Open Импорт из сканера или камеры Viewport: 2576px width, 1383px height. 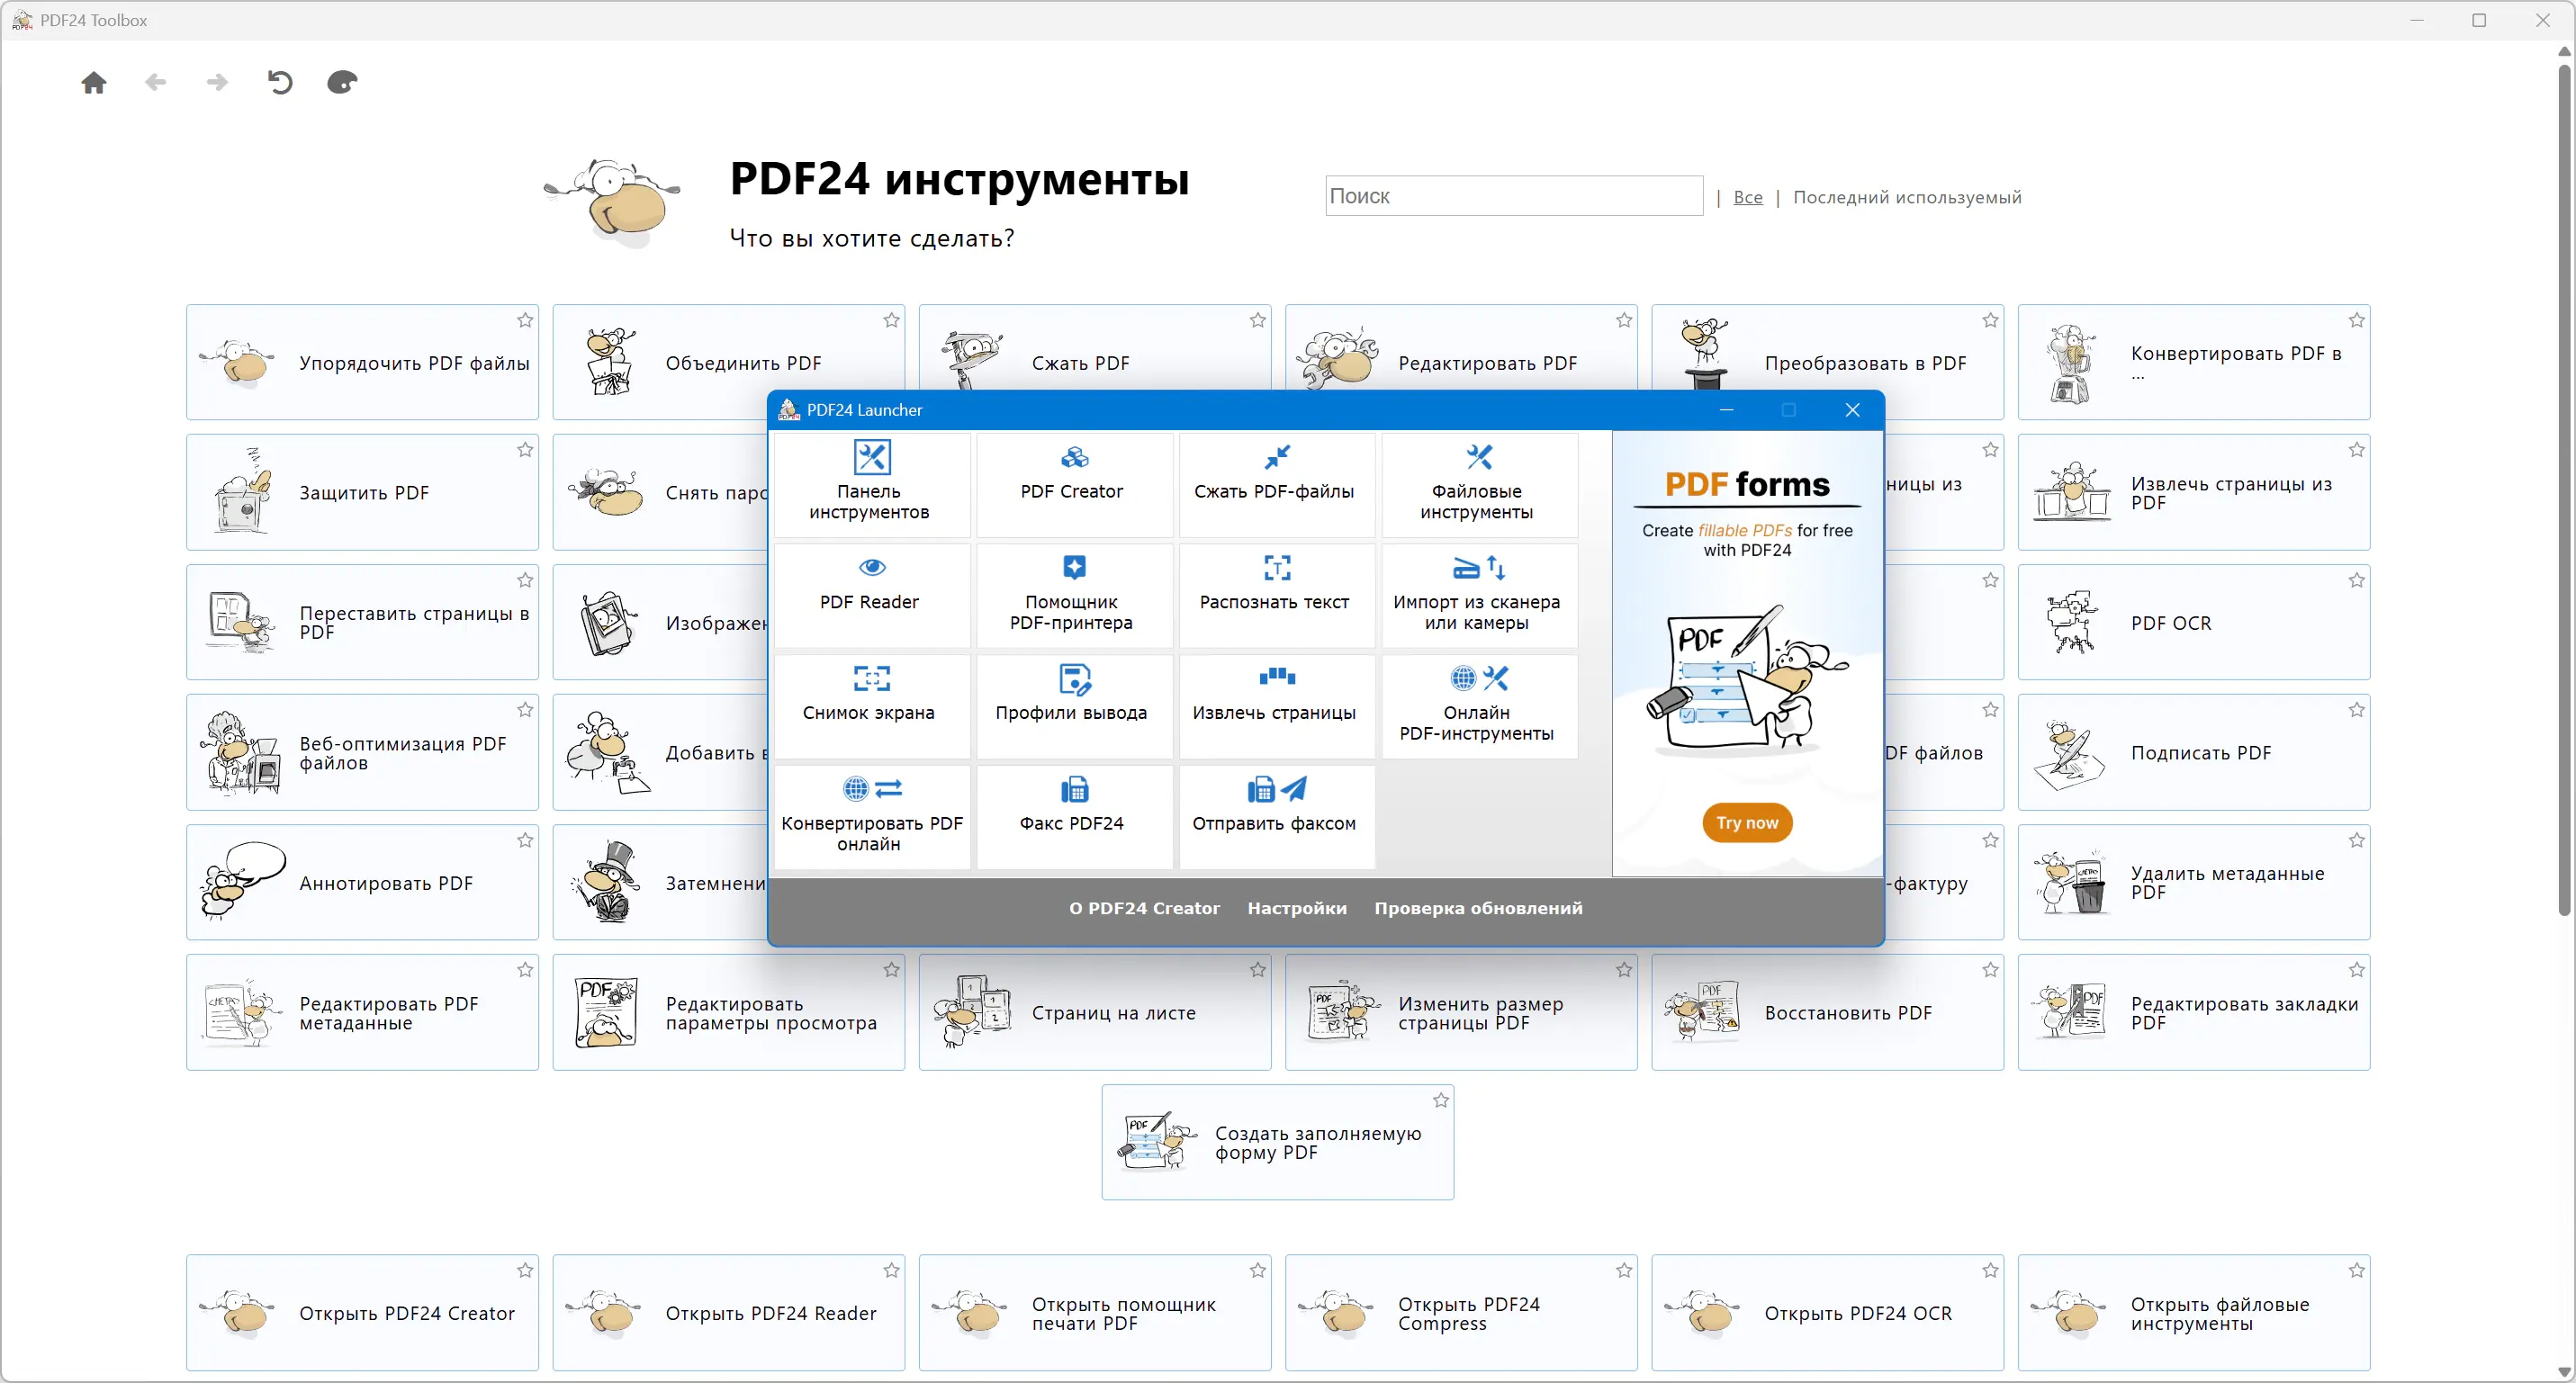tap(1477, 594)
